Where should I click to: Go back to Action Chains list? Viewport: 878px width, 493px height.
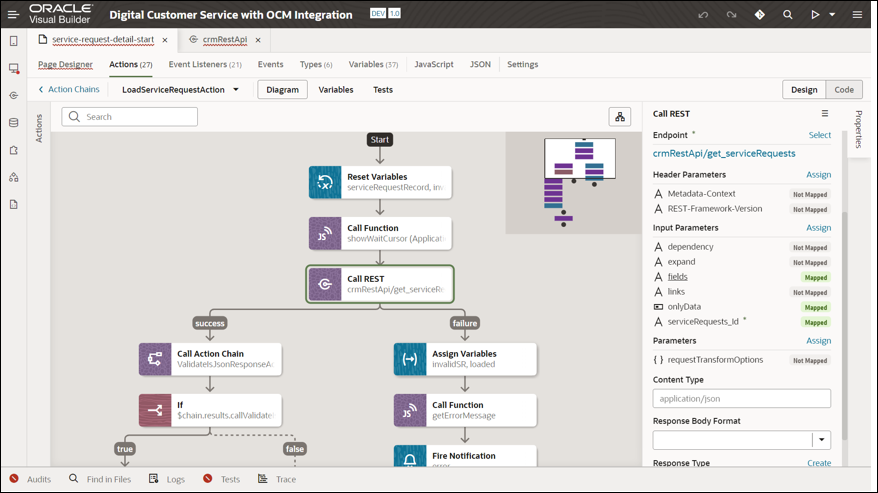69,90
